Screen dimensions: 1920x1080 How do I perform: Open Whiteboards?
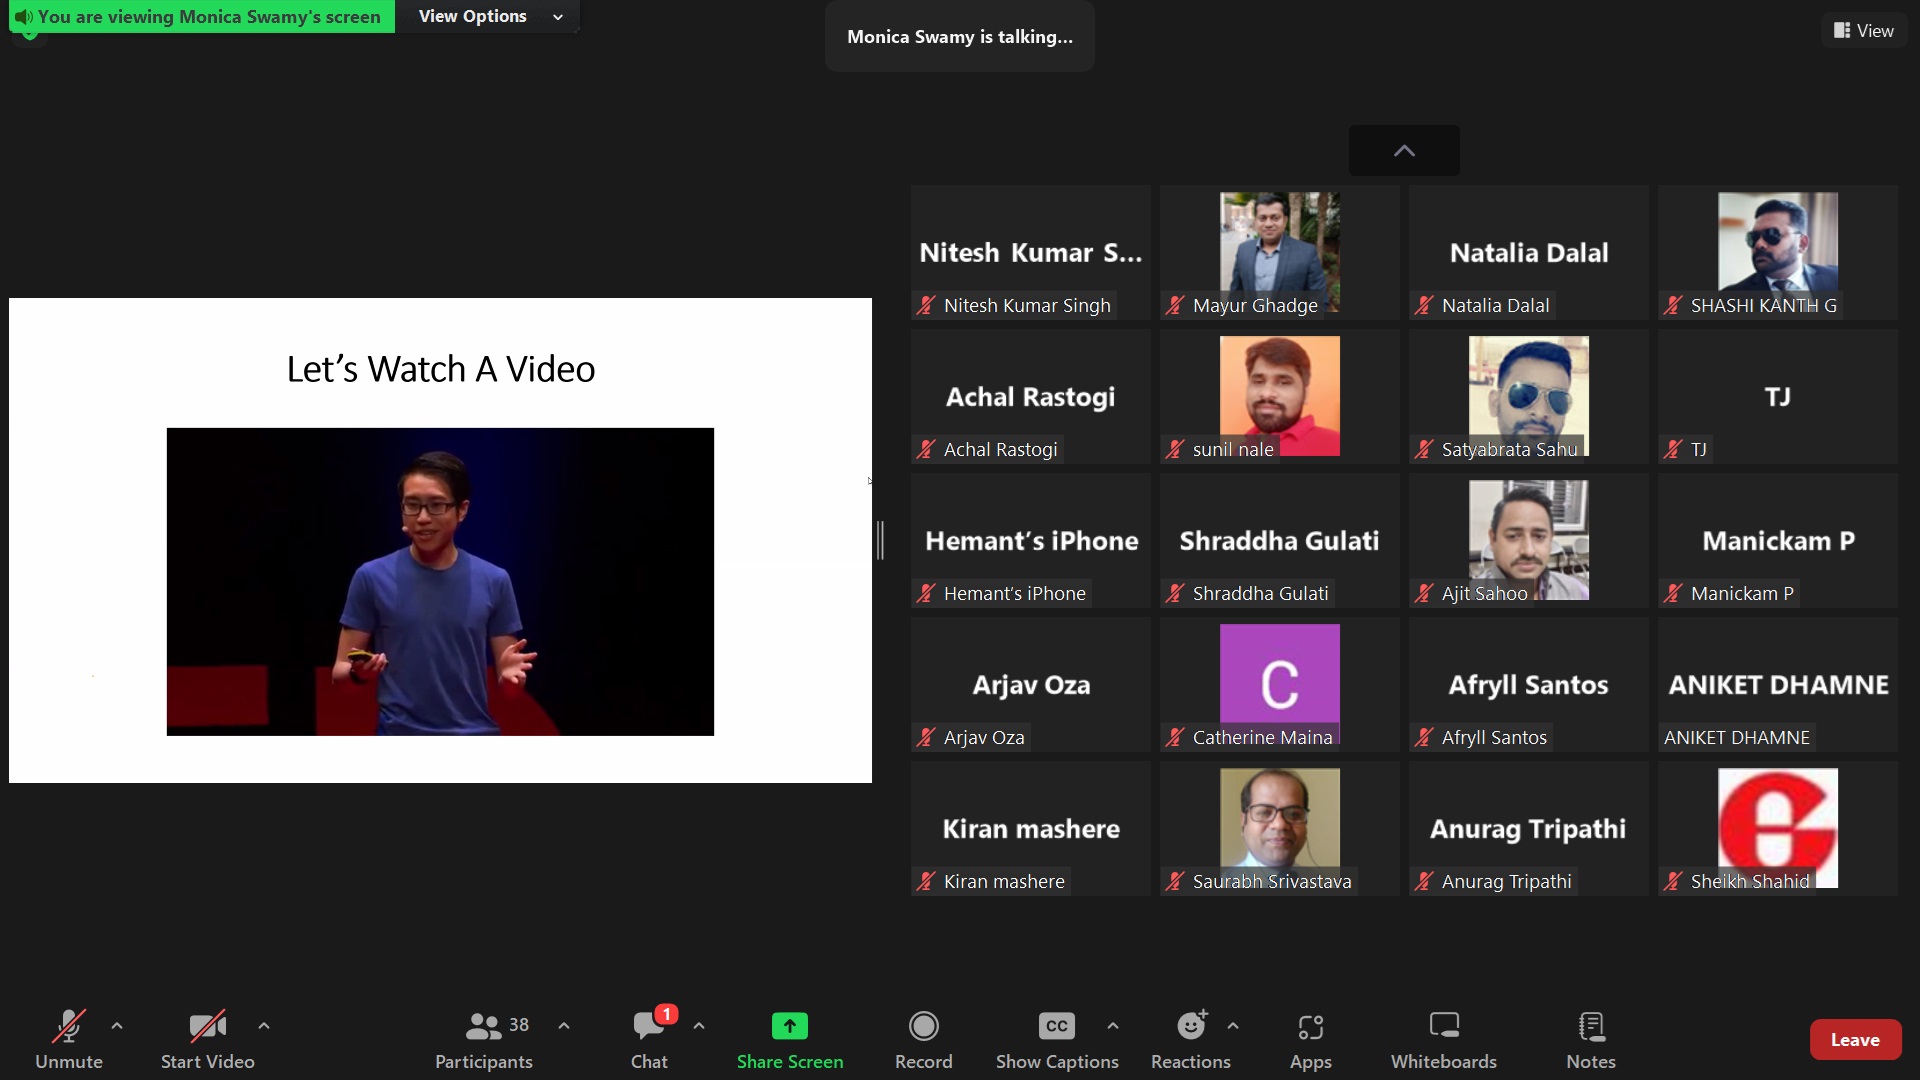(x=1443, y=1040)
